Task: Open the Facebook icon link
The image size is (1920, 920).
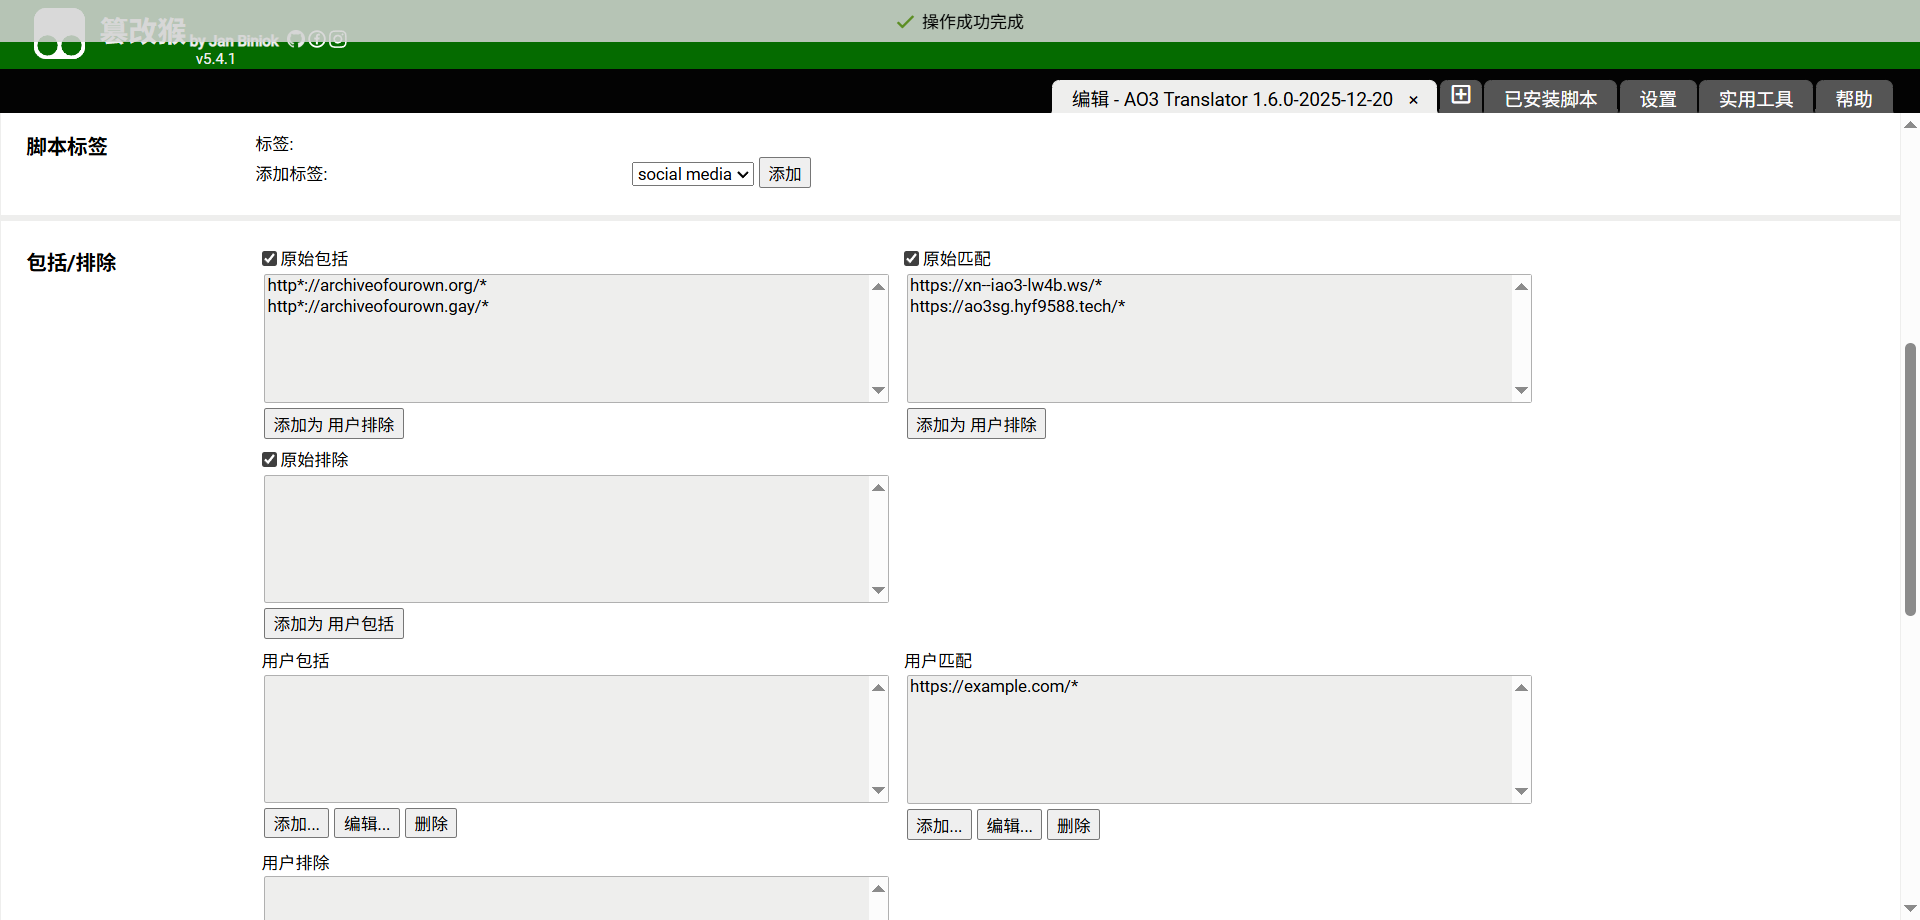Action: coord(317,39)
